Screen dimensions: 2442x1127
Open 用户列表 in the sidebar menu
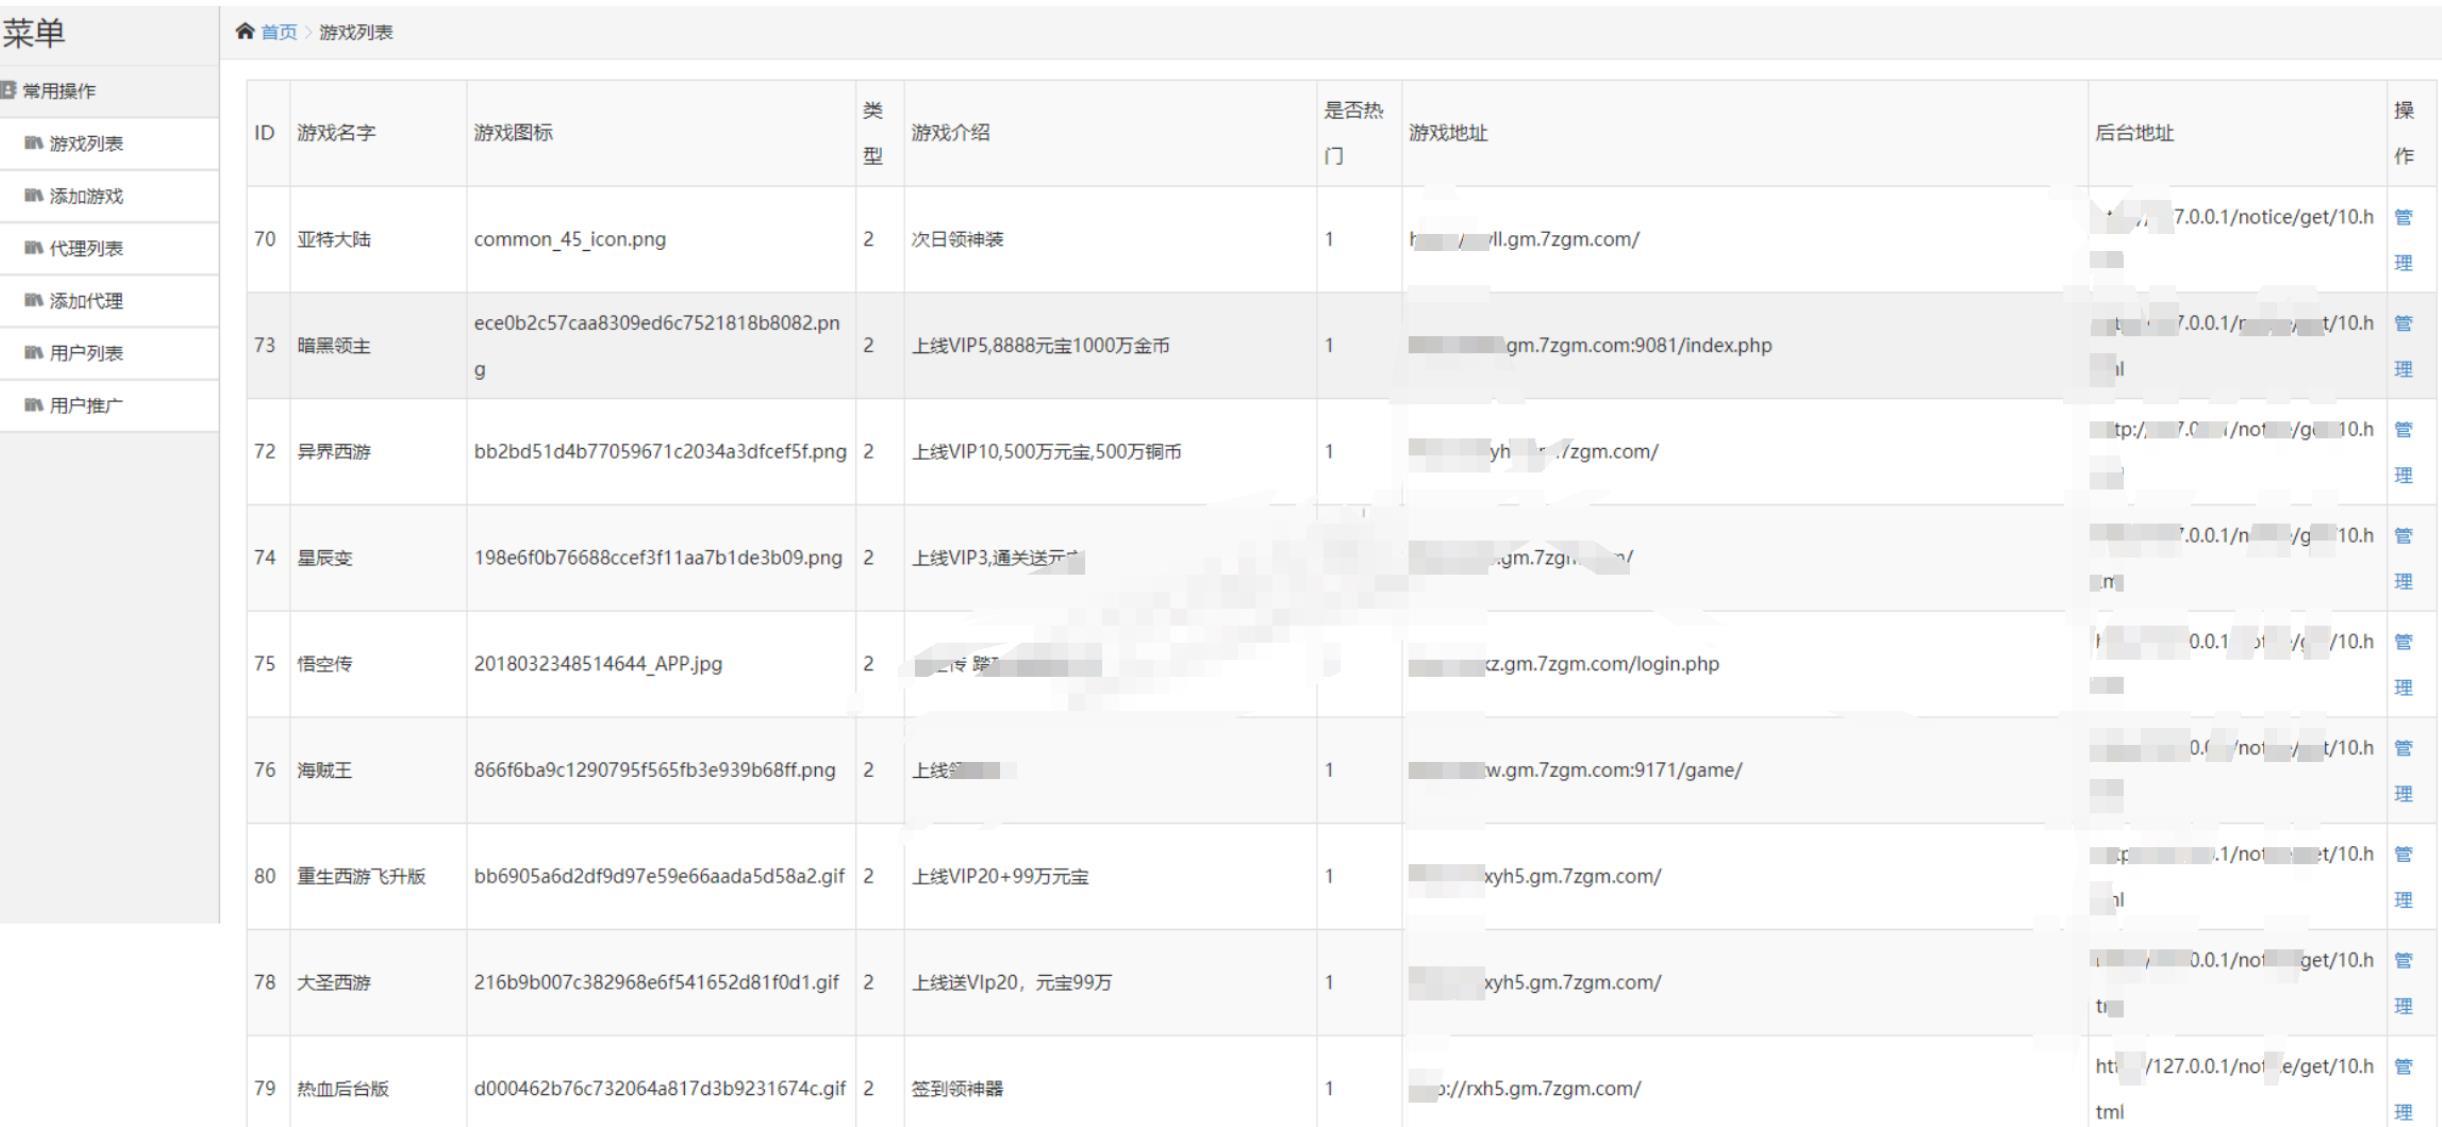(x=109, y=353)
